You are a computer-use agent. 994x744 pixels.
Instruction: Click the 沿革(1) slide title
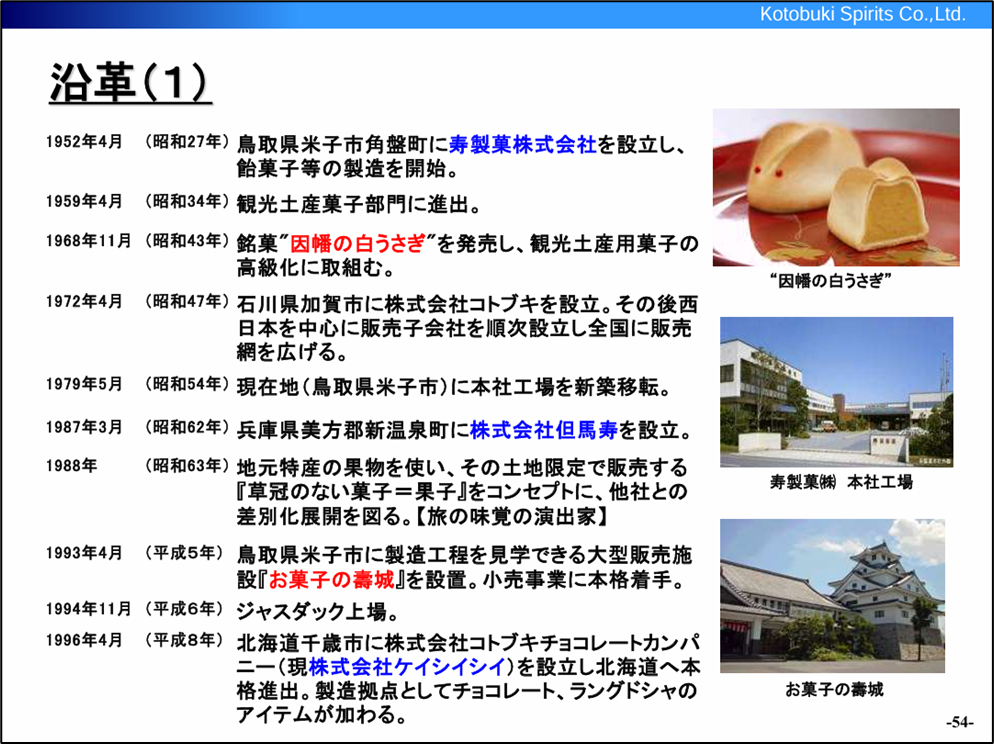click(130, 84)
